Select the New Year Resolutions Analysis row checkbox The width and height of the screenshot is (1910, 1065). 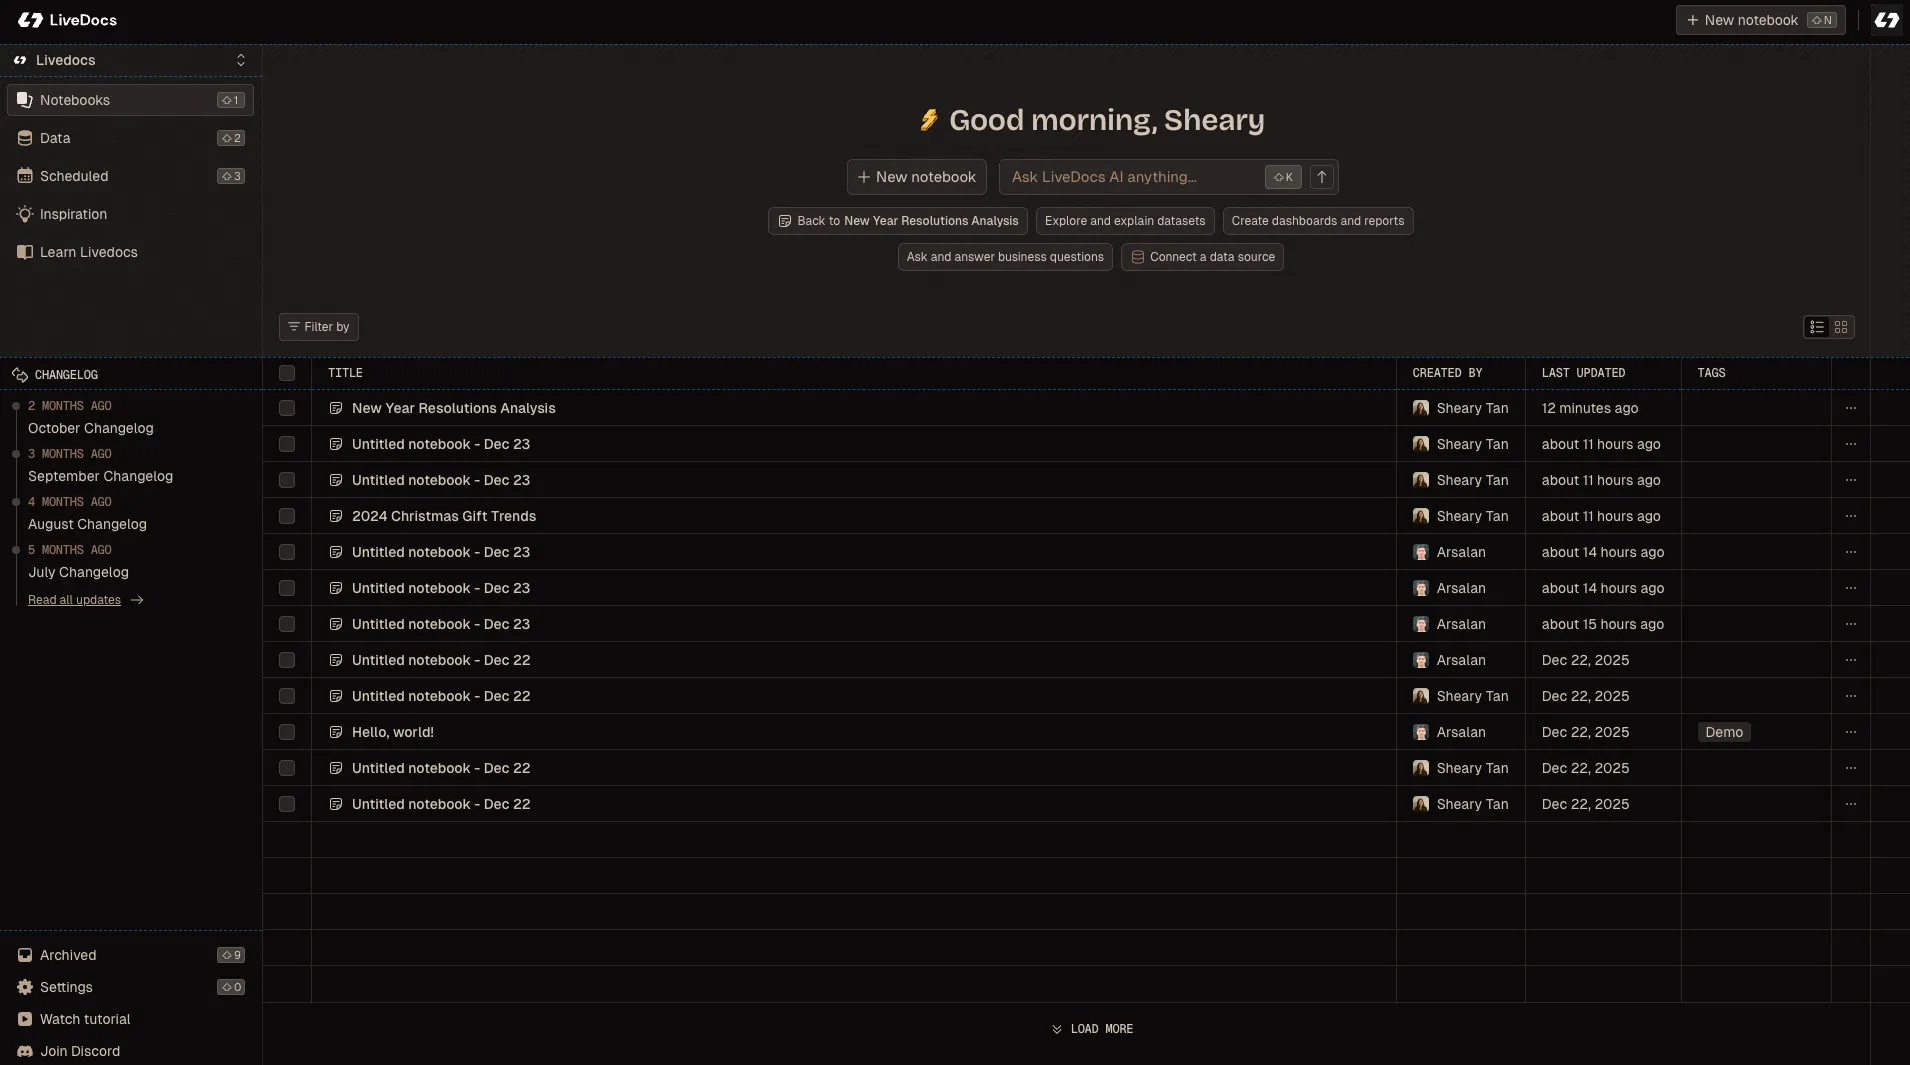287,408
